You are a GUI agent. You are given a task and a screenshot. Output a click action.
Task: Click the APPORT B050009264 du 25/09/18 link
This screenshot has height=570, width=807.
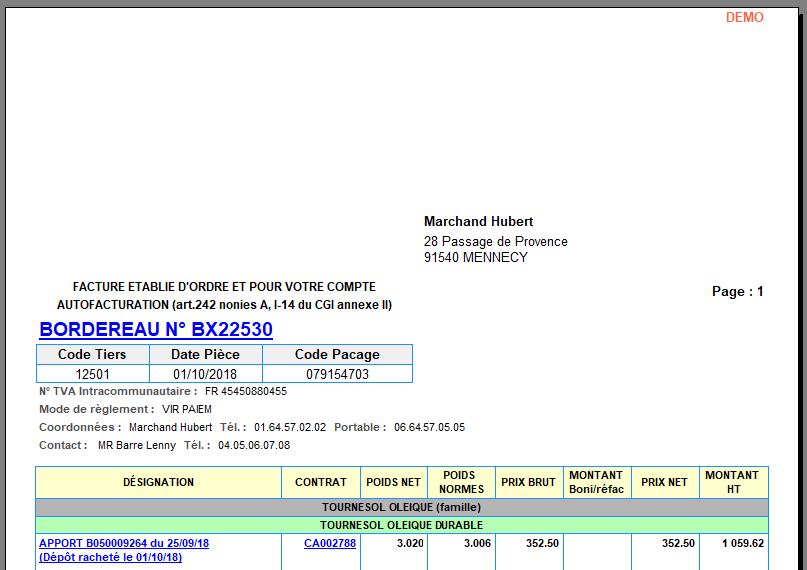coord(124,544)
